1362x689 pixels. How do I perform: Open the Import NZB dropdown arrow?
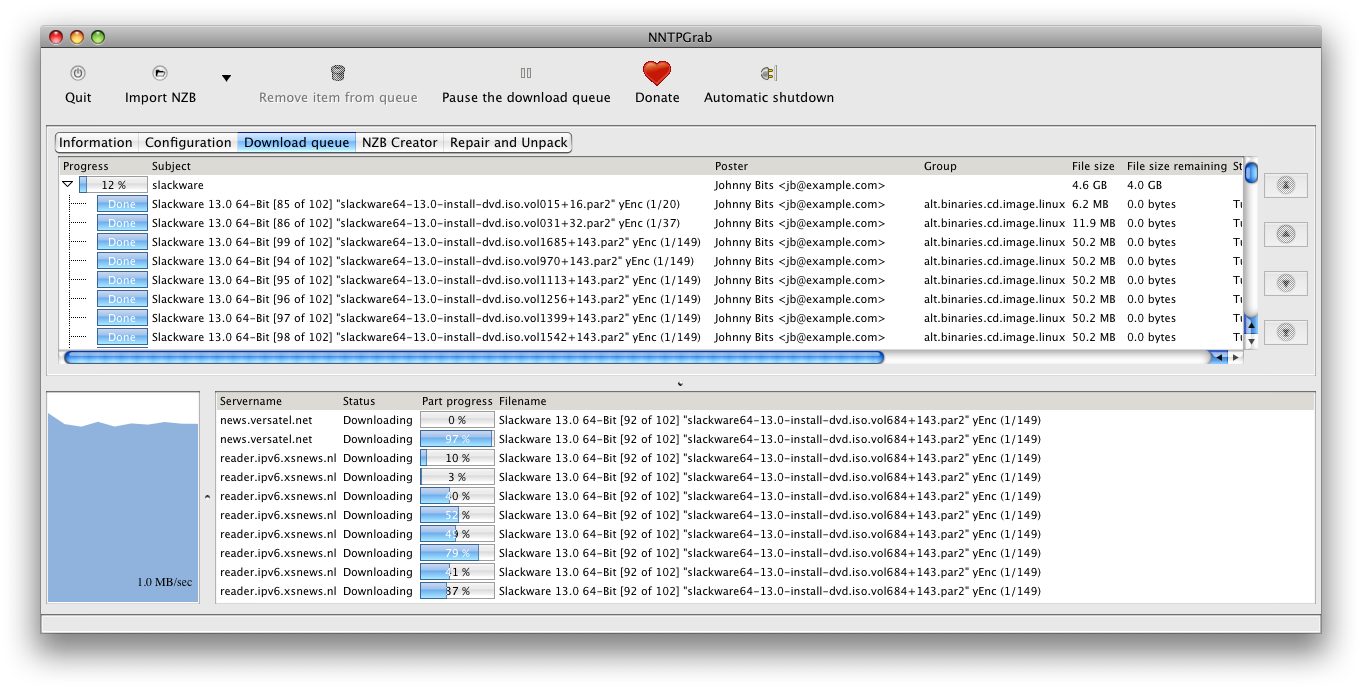[x=226, y=78]
